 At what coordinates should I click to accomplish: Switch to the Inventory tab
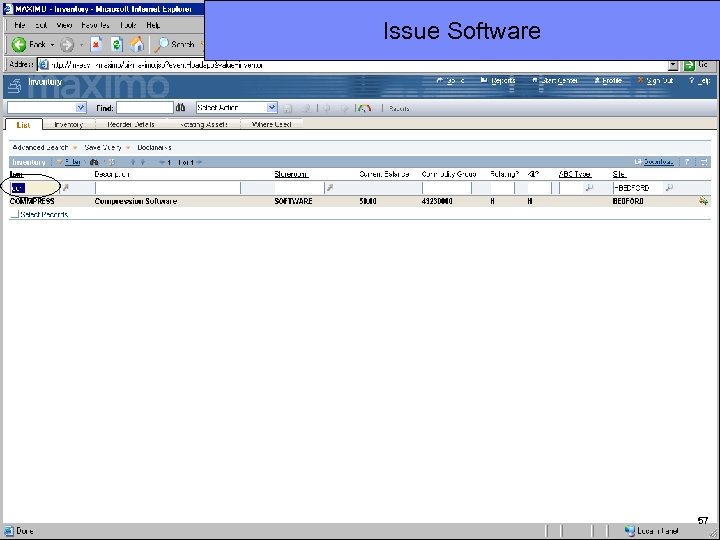(x=68, y=124)
